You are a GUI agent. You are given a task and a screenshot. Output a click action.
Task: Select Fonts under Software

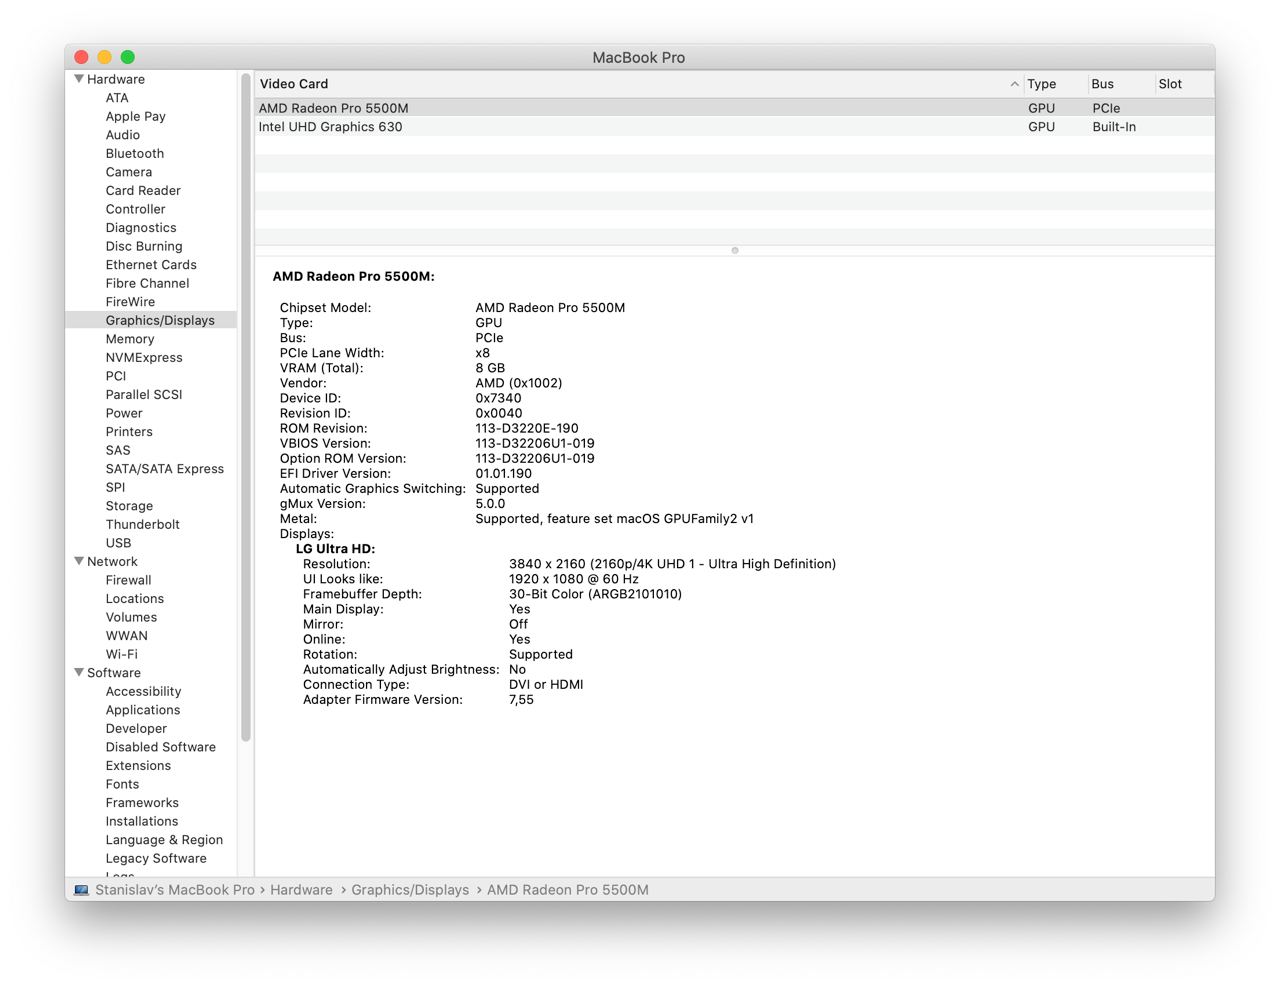[x=122, y=784]
